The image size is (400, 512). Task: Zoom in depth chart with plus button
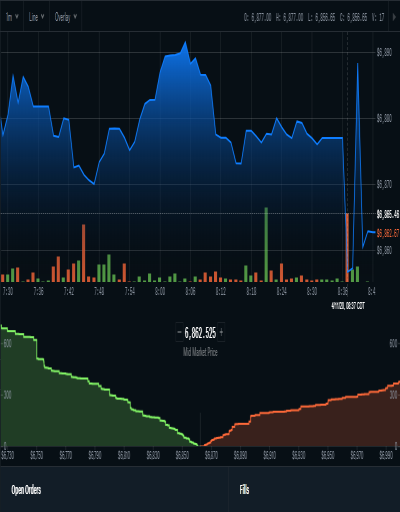coord(221,332)
